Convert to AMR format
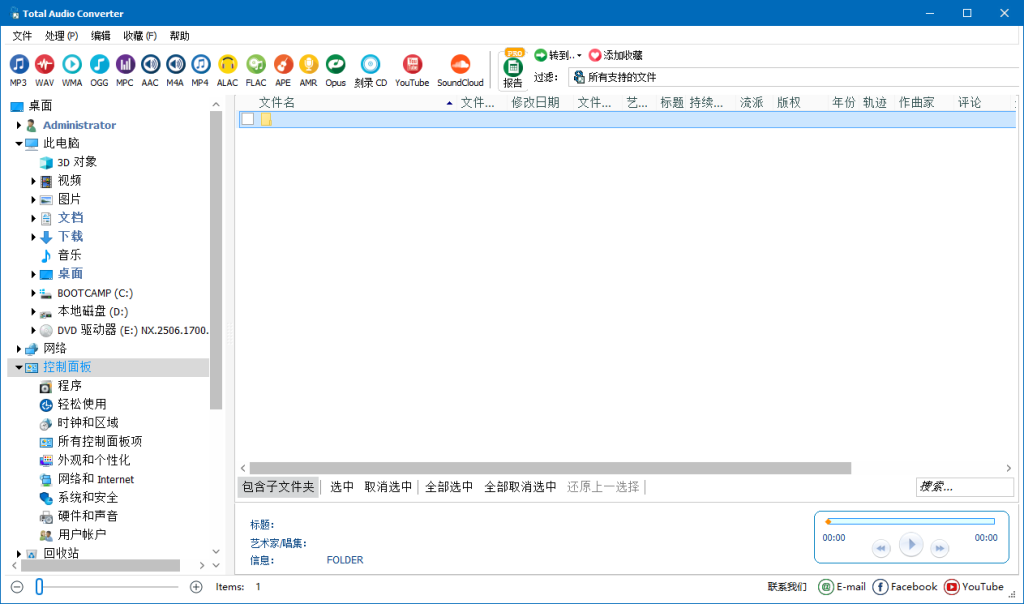 point(308,70)
